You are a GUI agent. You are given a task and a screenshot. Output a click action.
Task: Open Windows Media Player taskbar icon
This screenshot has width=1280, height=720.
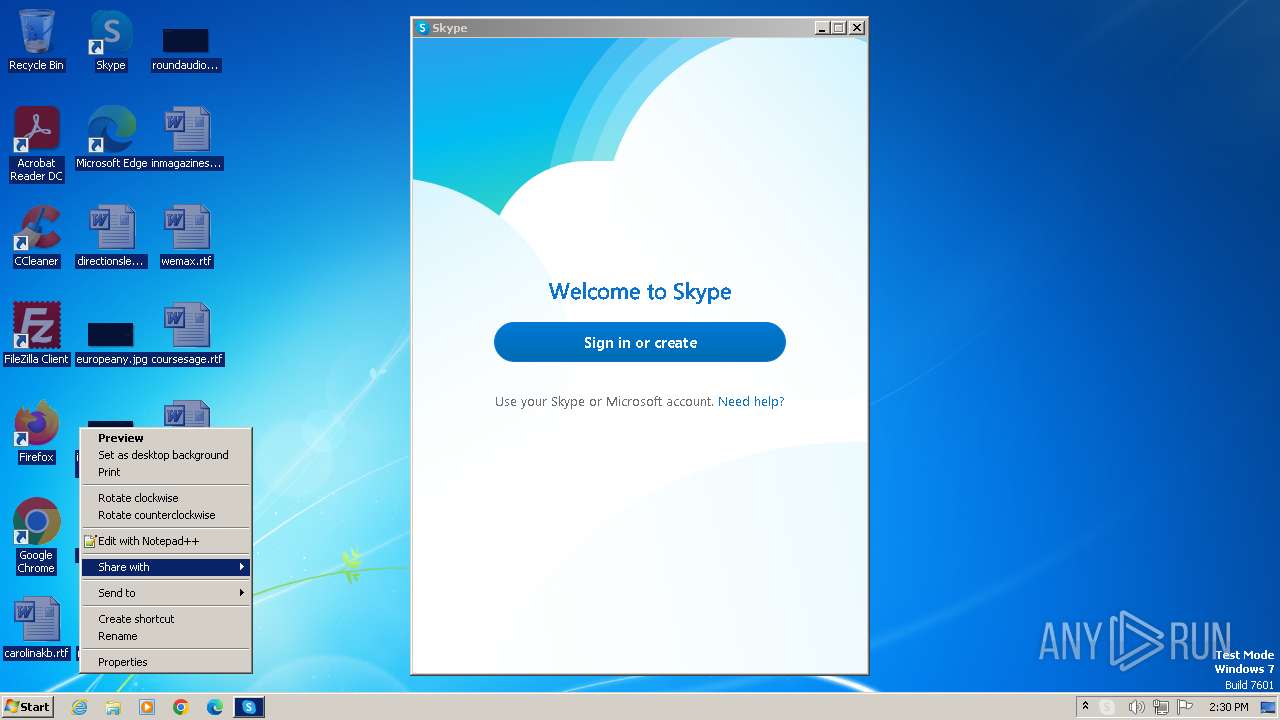[x=147, y=707]
